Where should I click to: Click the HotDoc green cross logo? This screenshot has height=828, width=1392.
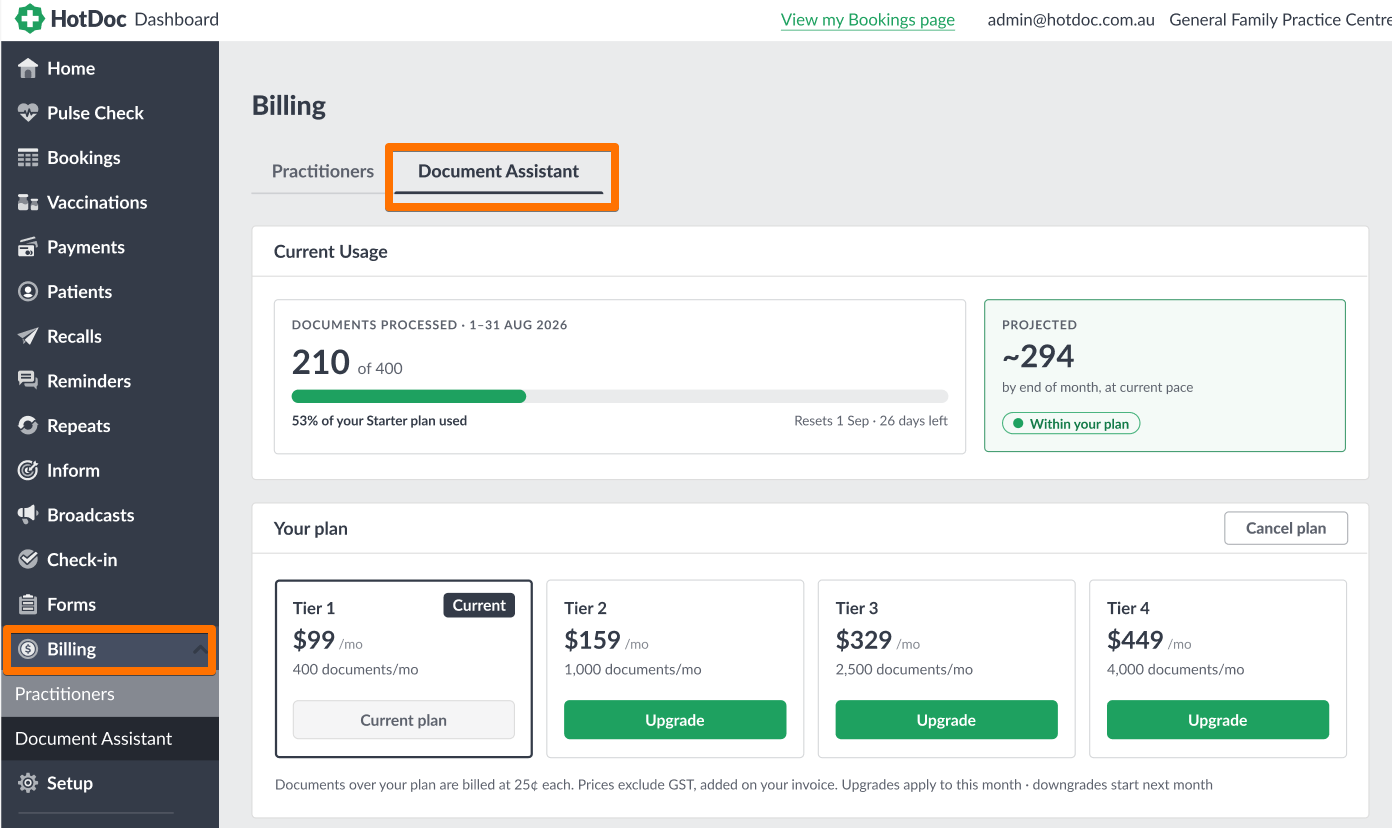pos(30,19)
